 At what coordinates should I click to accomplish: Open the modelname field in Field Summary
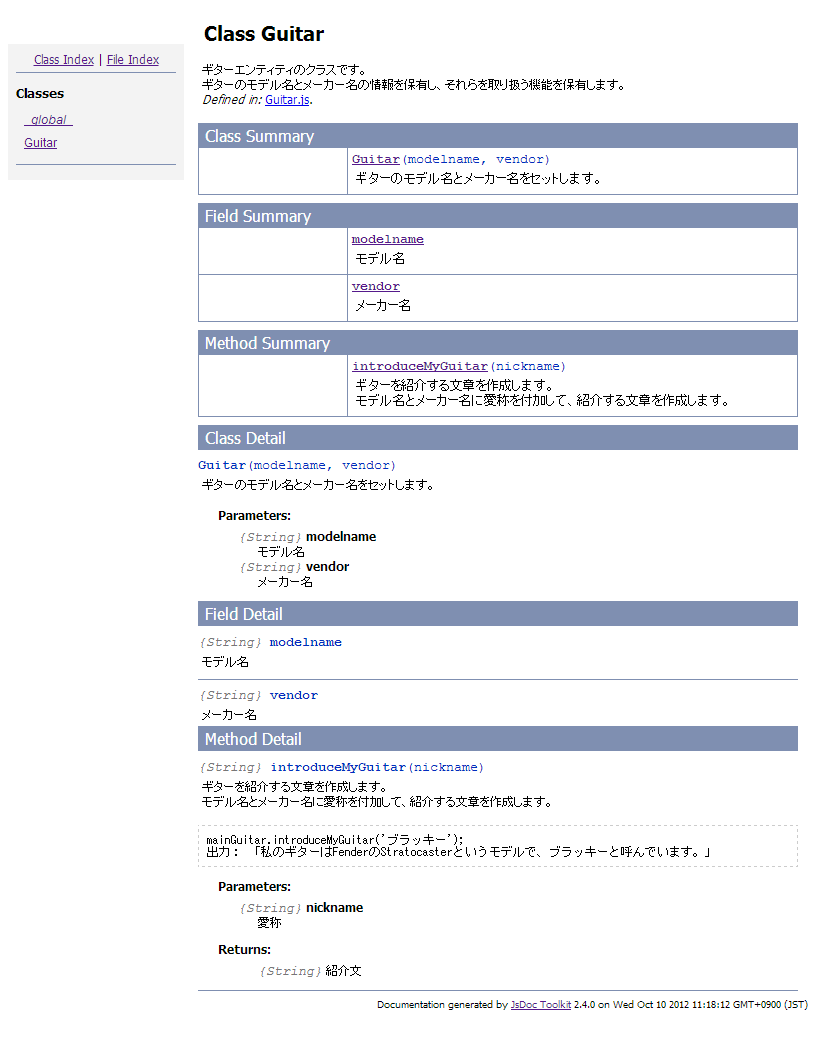388,239
